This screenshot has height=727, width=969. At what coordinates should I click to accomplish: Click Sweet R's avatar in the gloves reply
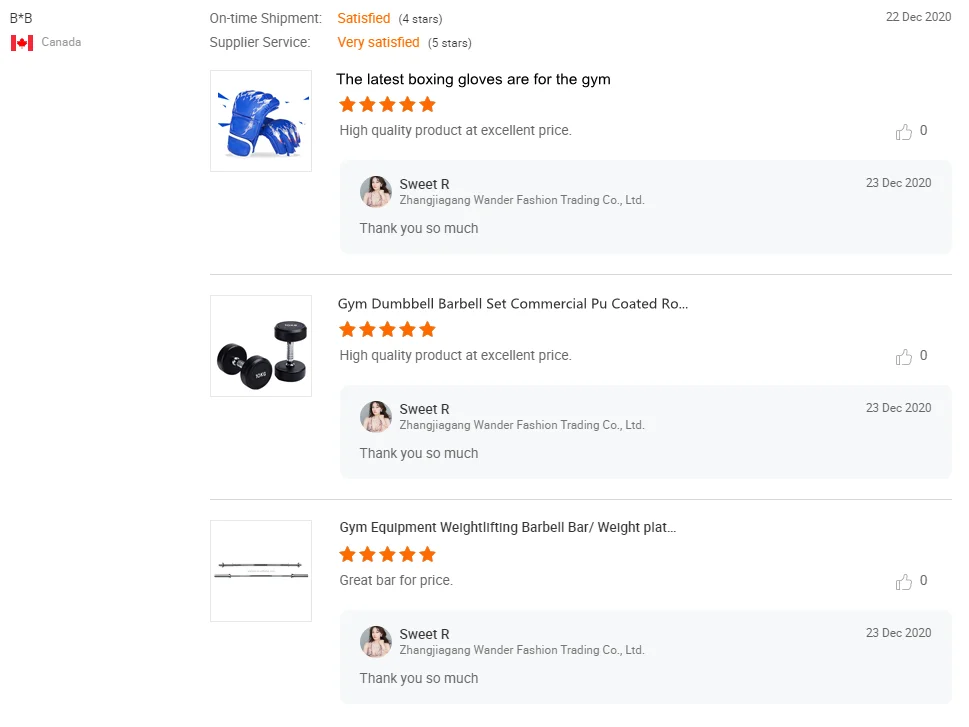(376, 192)
